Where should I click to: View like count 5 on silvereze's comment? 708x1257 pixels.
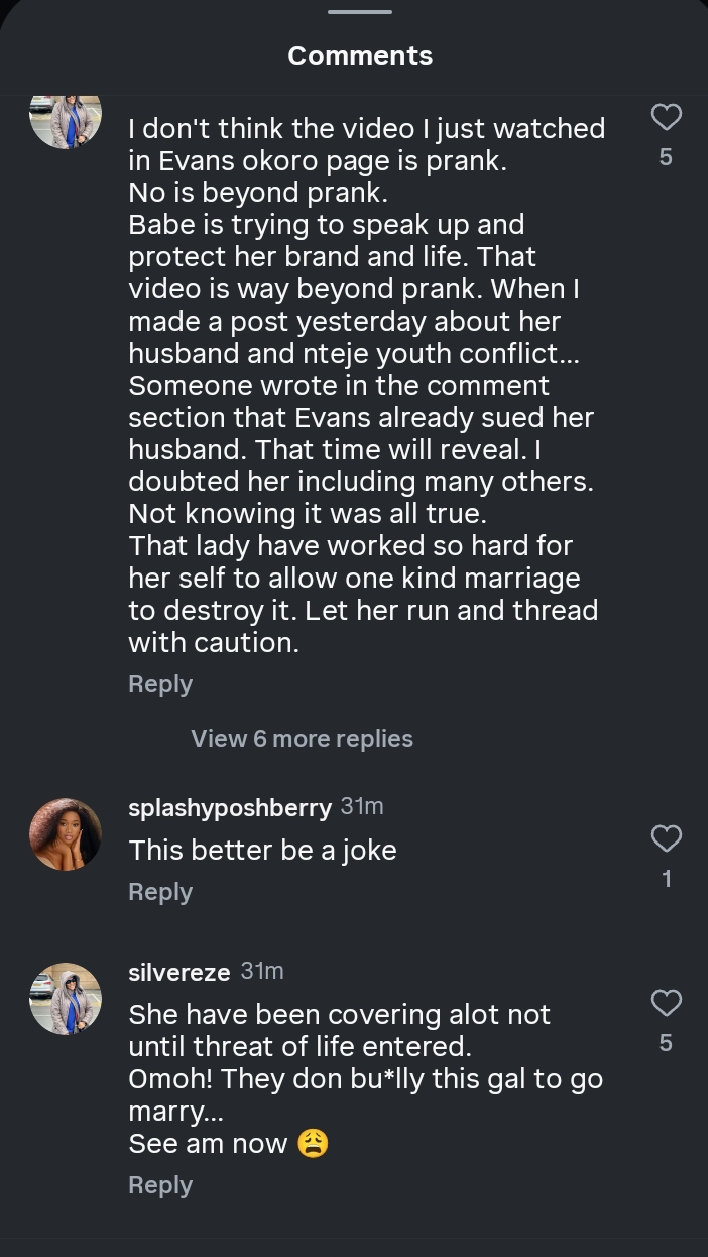[666, 1043]
